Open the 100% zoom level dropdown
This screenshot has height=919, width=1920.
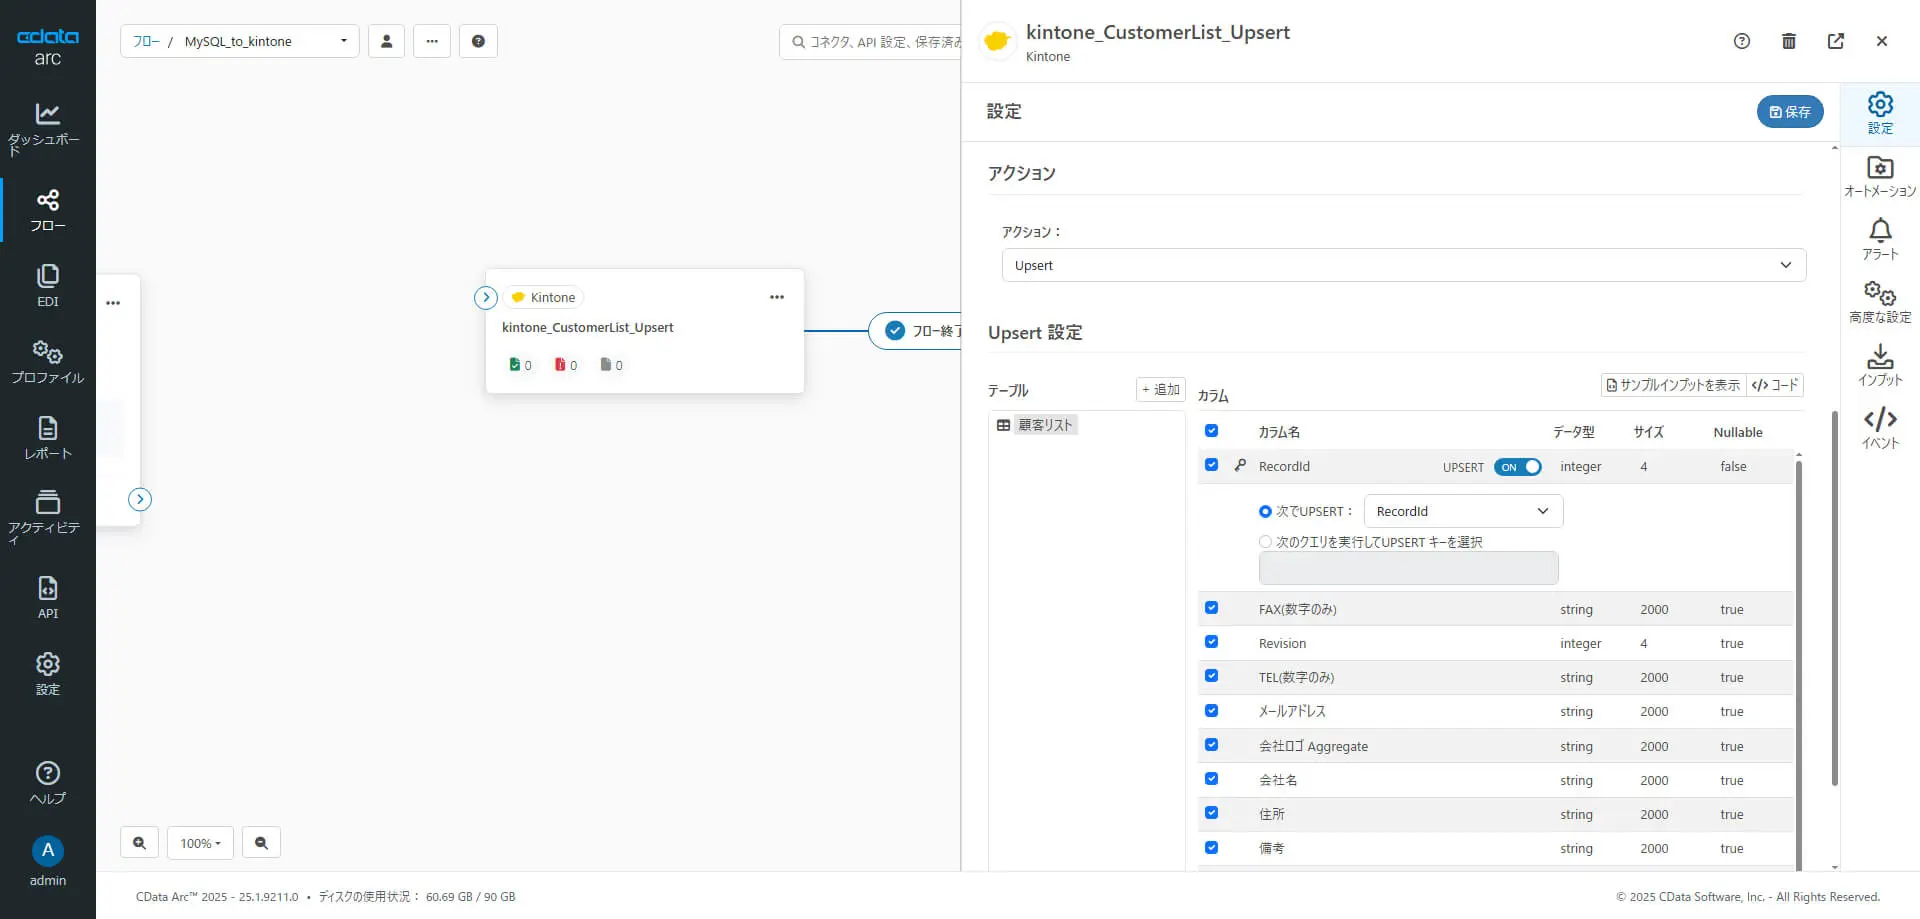point(200,843)
